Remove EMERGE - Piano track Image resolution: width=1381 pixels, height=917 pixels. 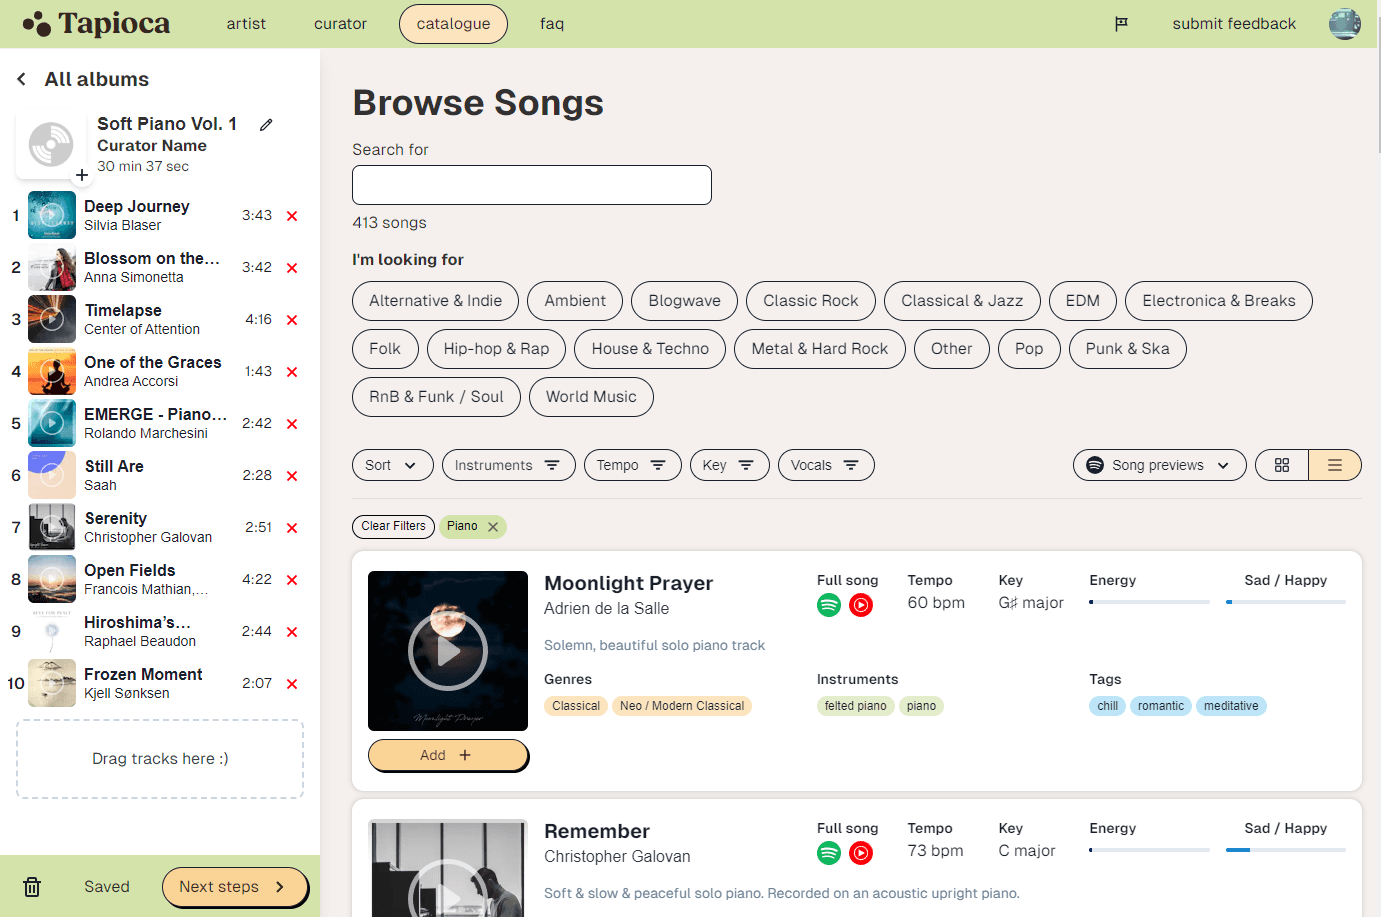(x=292, y=424)
